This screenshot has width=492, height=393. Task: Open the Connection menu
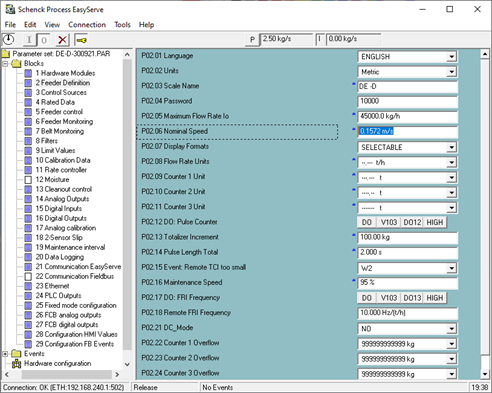click(87, 25)
